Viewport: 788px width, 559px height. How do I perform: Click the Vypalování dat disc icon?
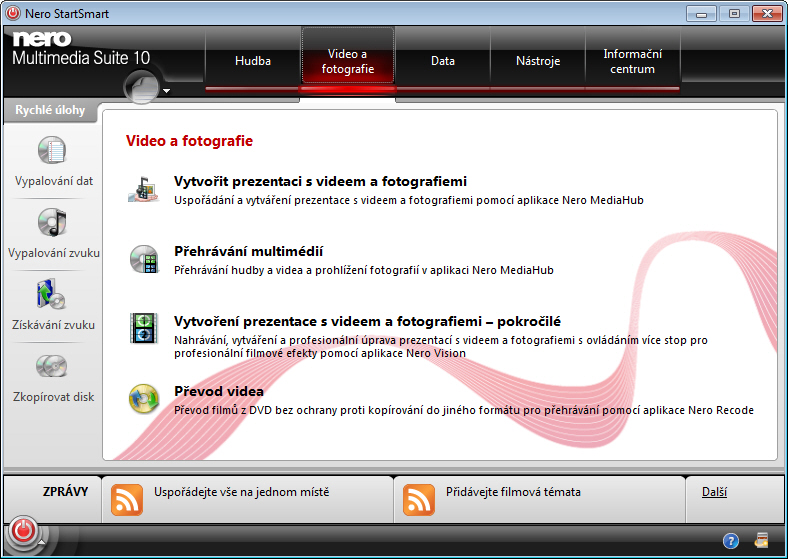coord(52,151)
